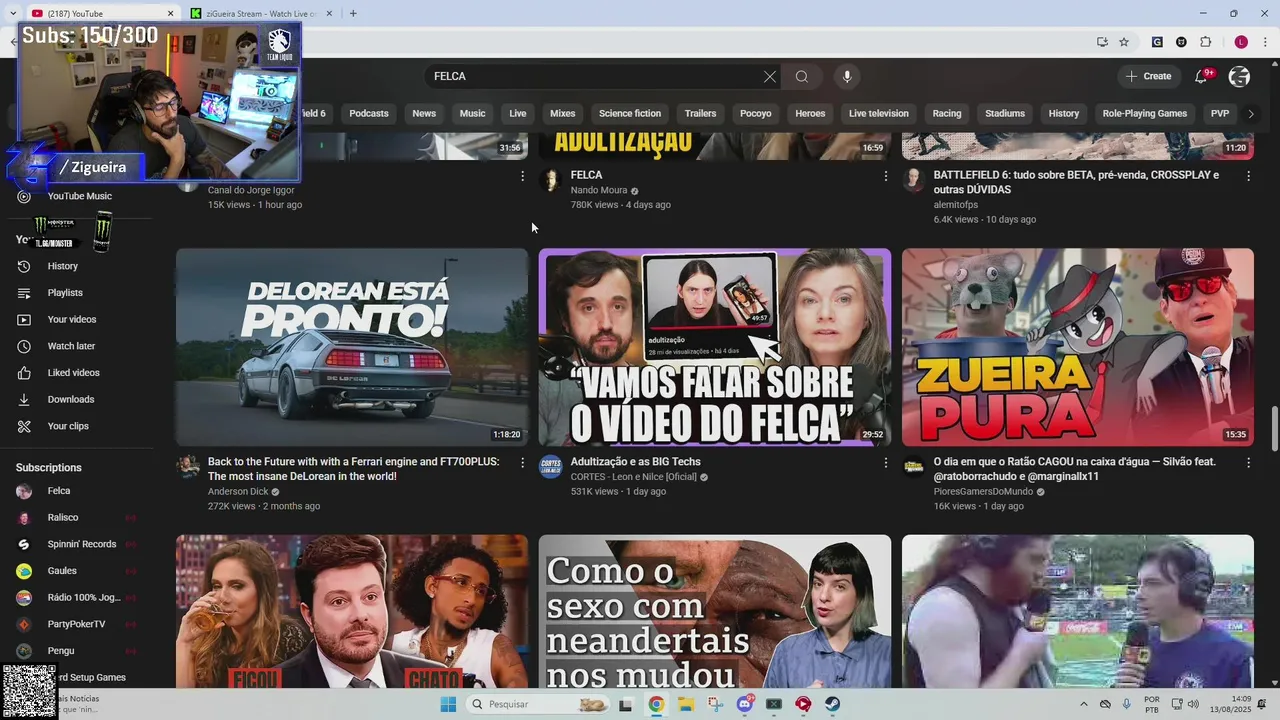Open Downloads in the sidebar
The height and width of the screenshot is (720, 1280).
coord(71,399)
